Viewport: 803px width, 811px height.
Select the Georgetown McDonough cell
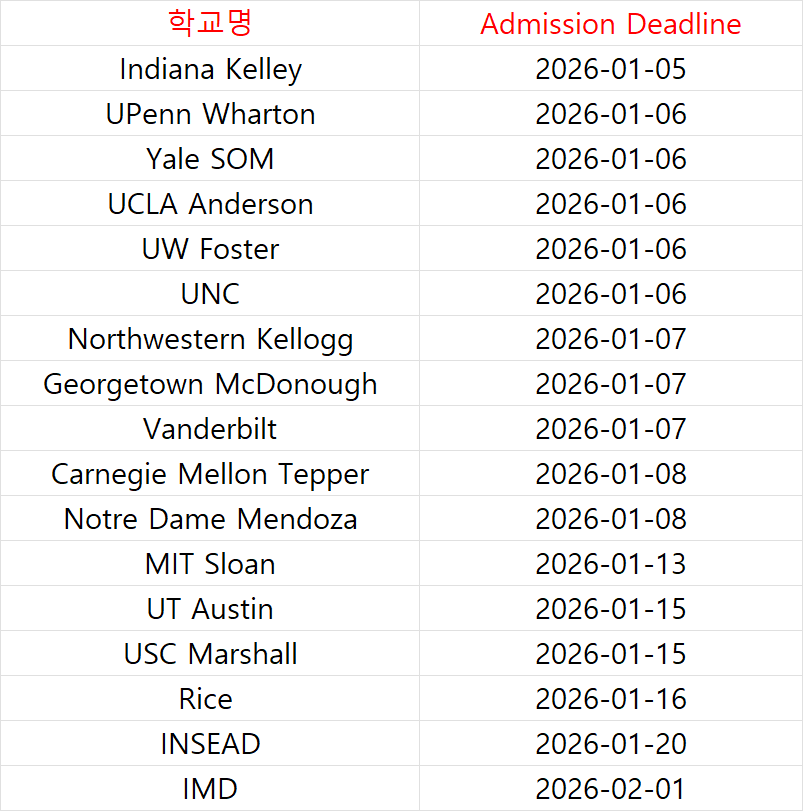point(210,383)
